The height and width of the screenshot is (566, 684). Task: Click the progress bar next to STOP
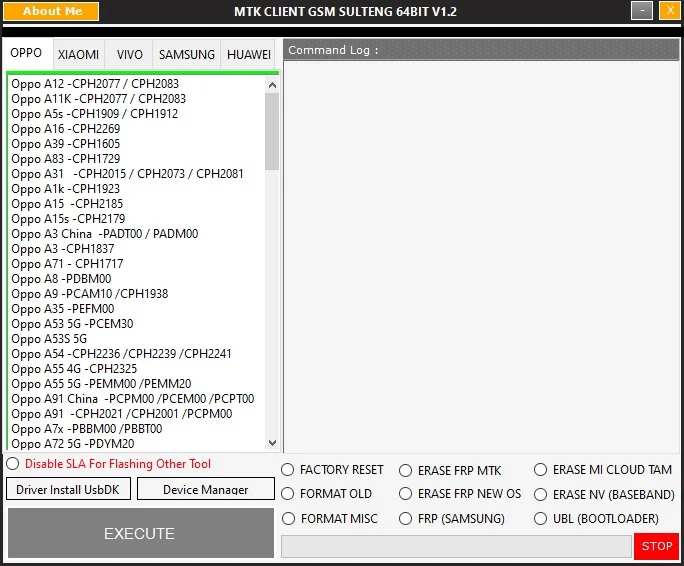[456, 546]
